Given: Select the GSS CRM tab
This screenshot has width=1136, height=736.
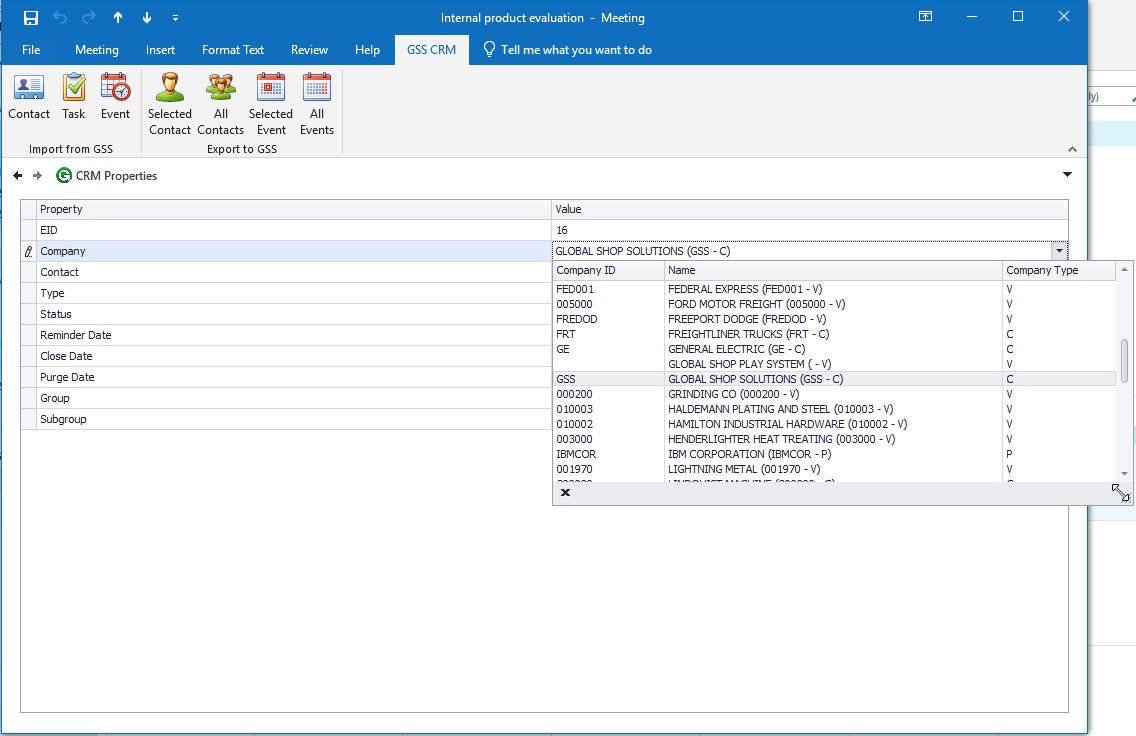Looking at the screenshot, I should pos(432,49).
